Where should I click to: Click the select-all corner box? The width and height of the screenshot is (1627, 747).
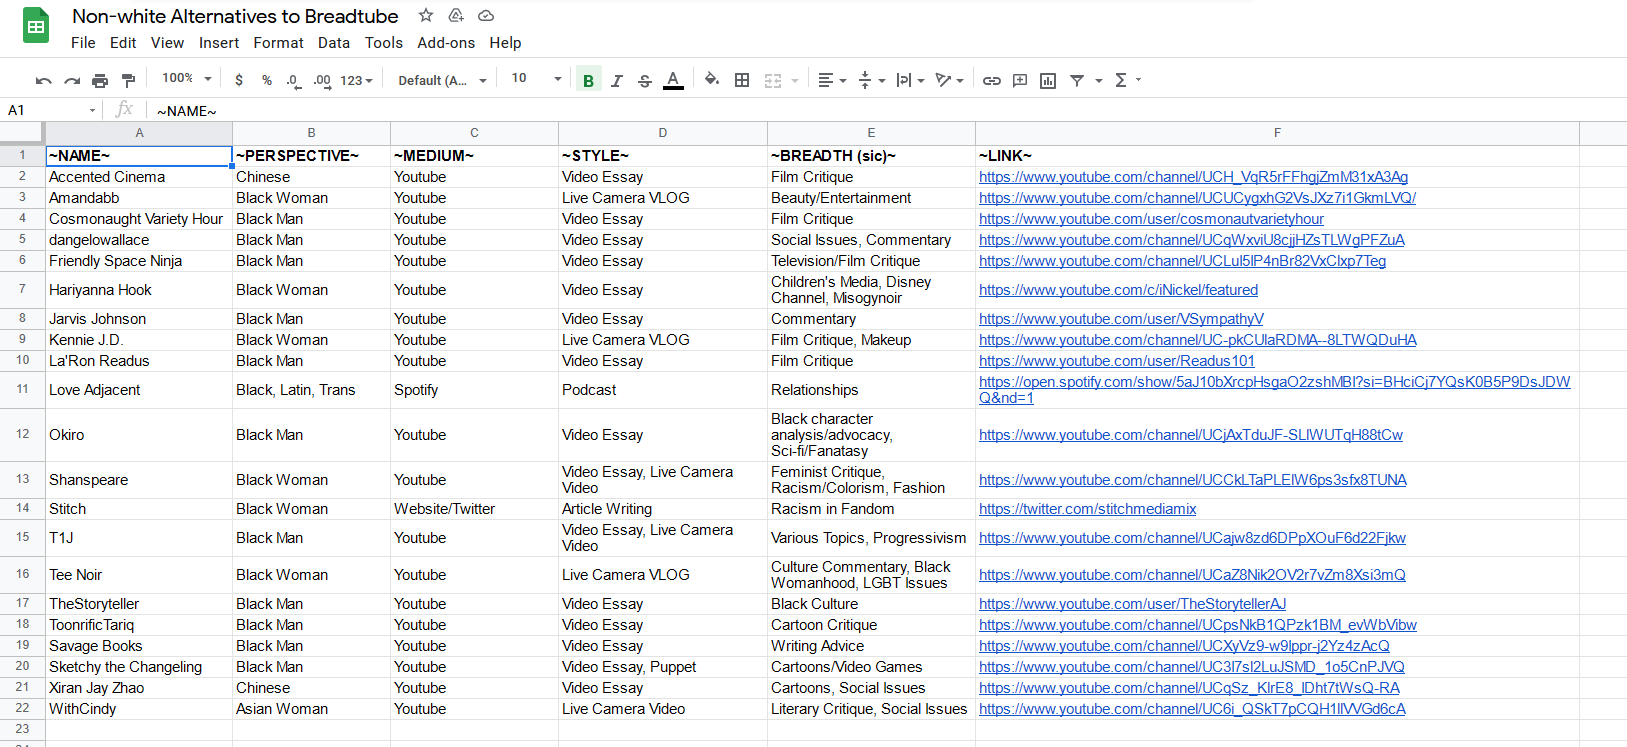[22, 133]
